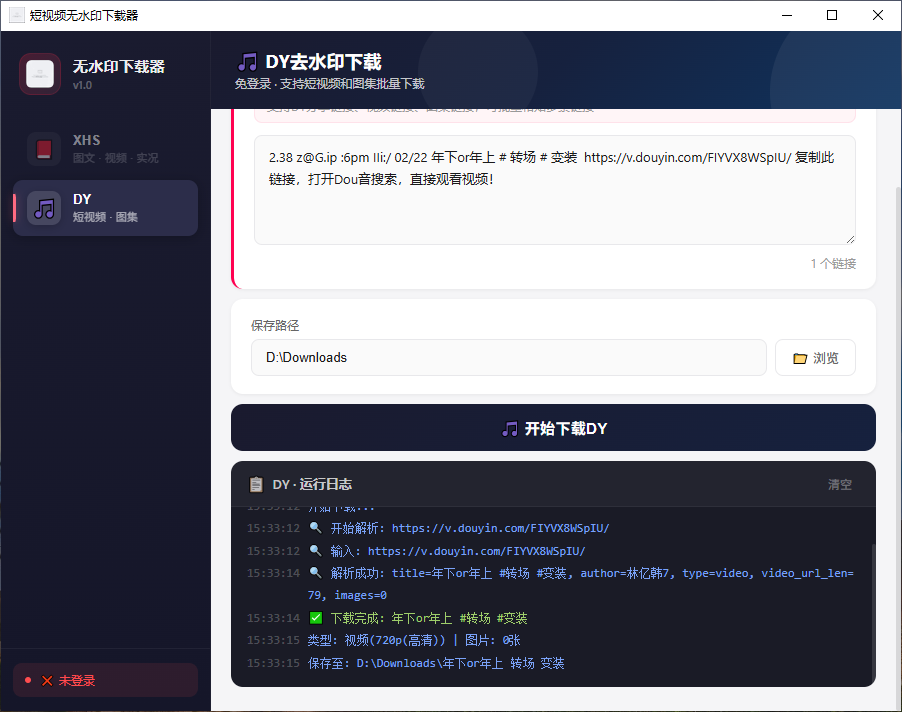Click log line starting '类型: 视频(720p(高清))'
This screenshot has width=902, height=712.
click(x=414, y=640)
